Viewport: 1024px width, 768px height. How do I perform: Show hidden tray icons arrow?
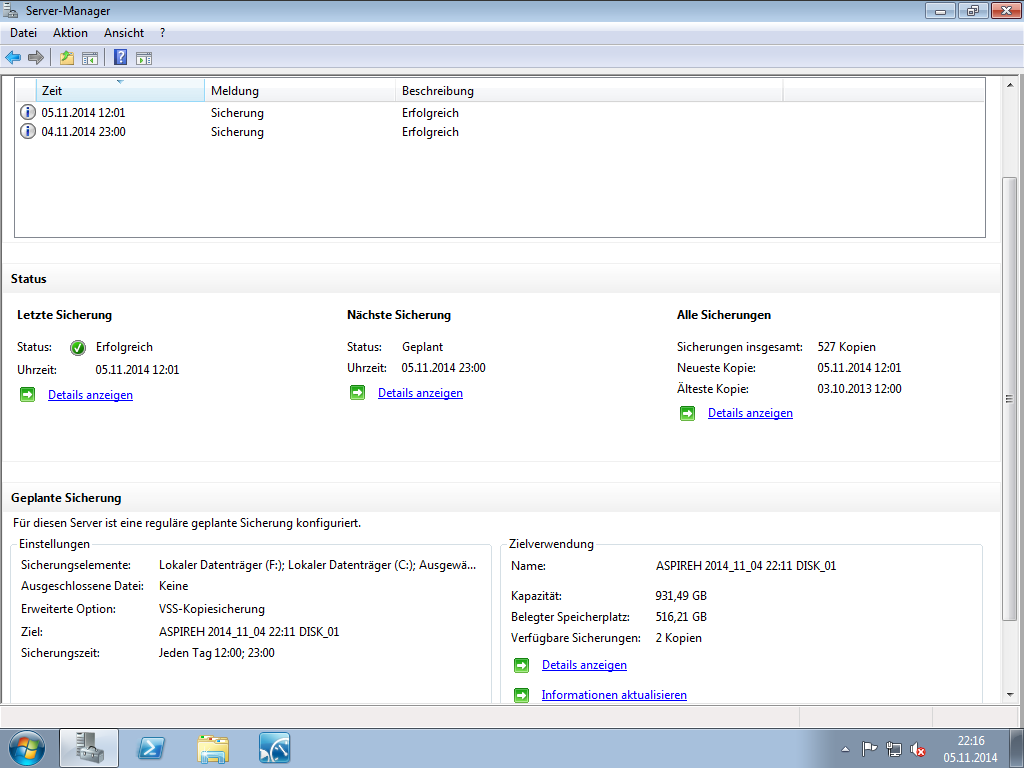[x=846, y=748]
